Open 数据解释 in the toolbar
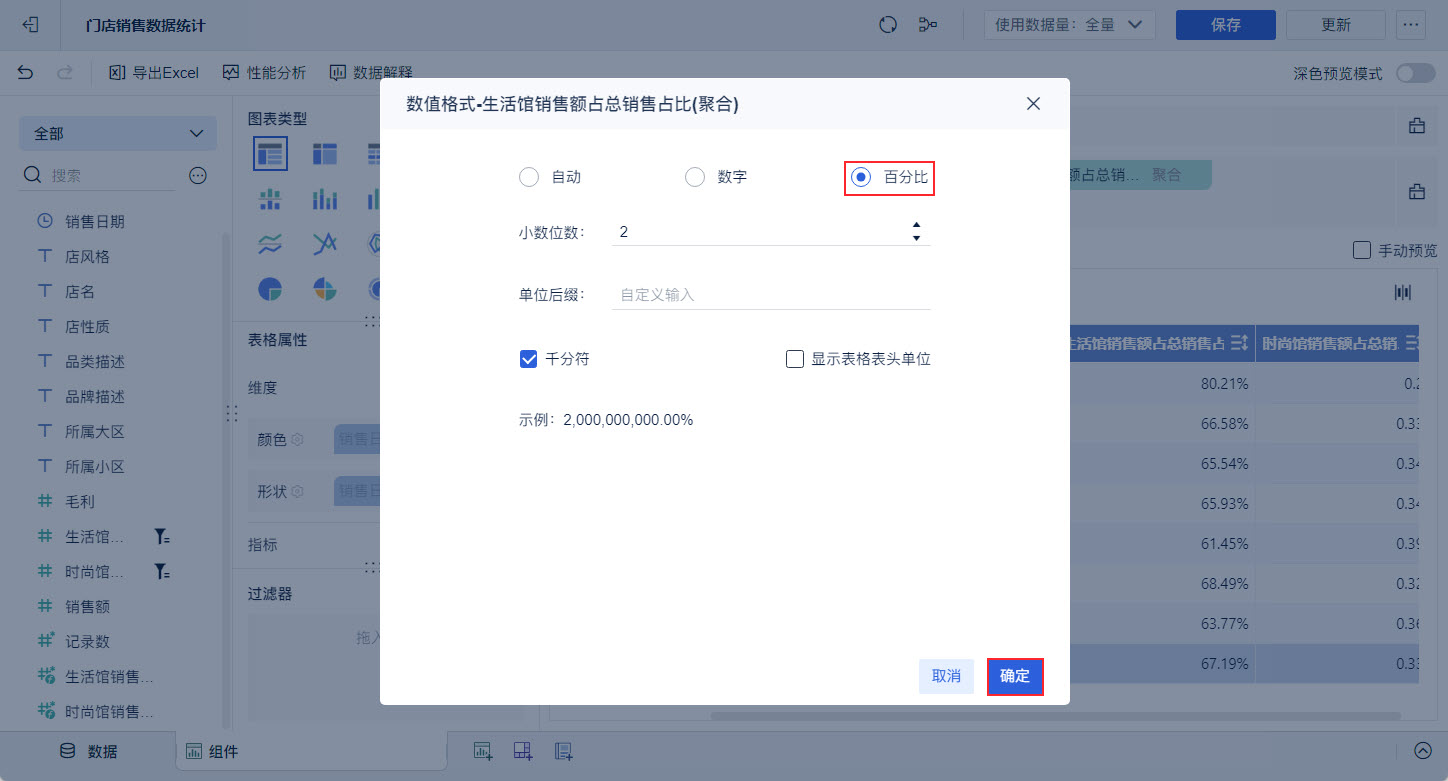The image size is (1448, 781). 371,72
